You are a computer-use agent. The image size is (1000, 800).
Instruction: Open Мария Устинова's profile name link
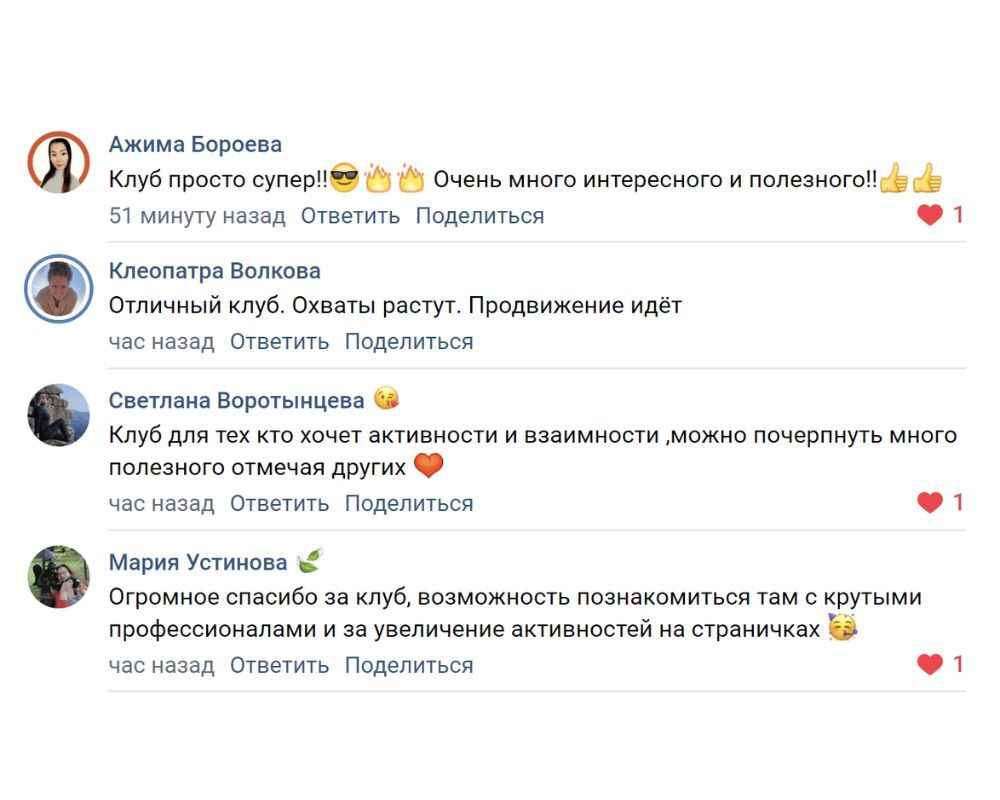click(x=198, y=563)
